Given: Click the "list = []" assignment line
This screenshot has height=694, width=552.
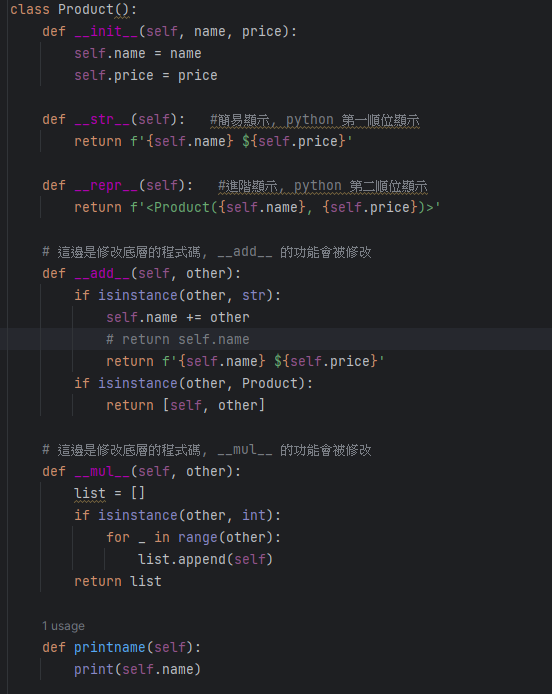Looking at the screenshot, I should tap(109, 494).
